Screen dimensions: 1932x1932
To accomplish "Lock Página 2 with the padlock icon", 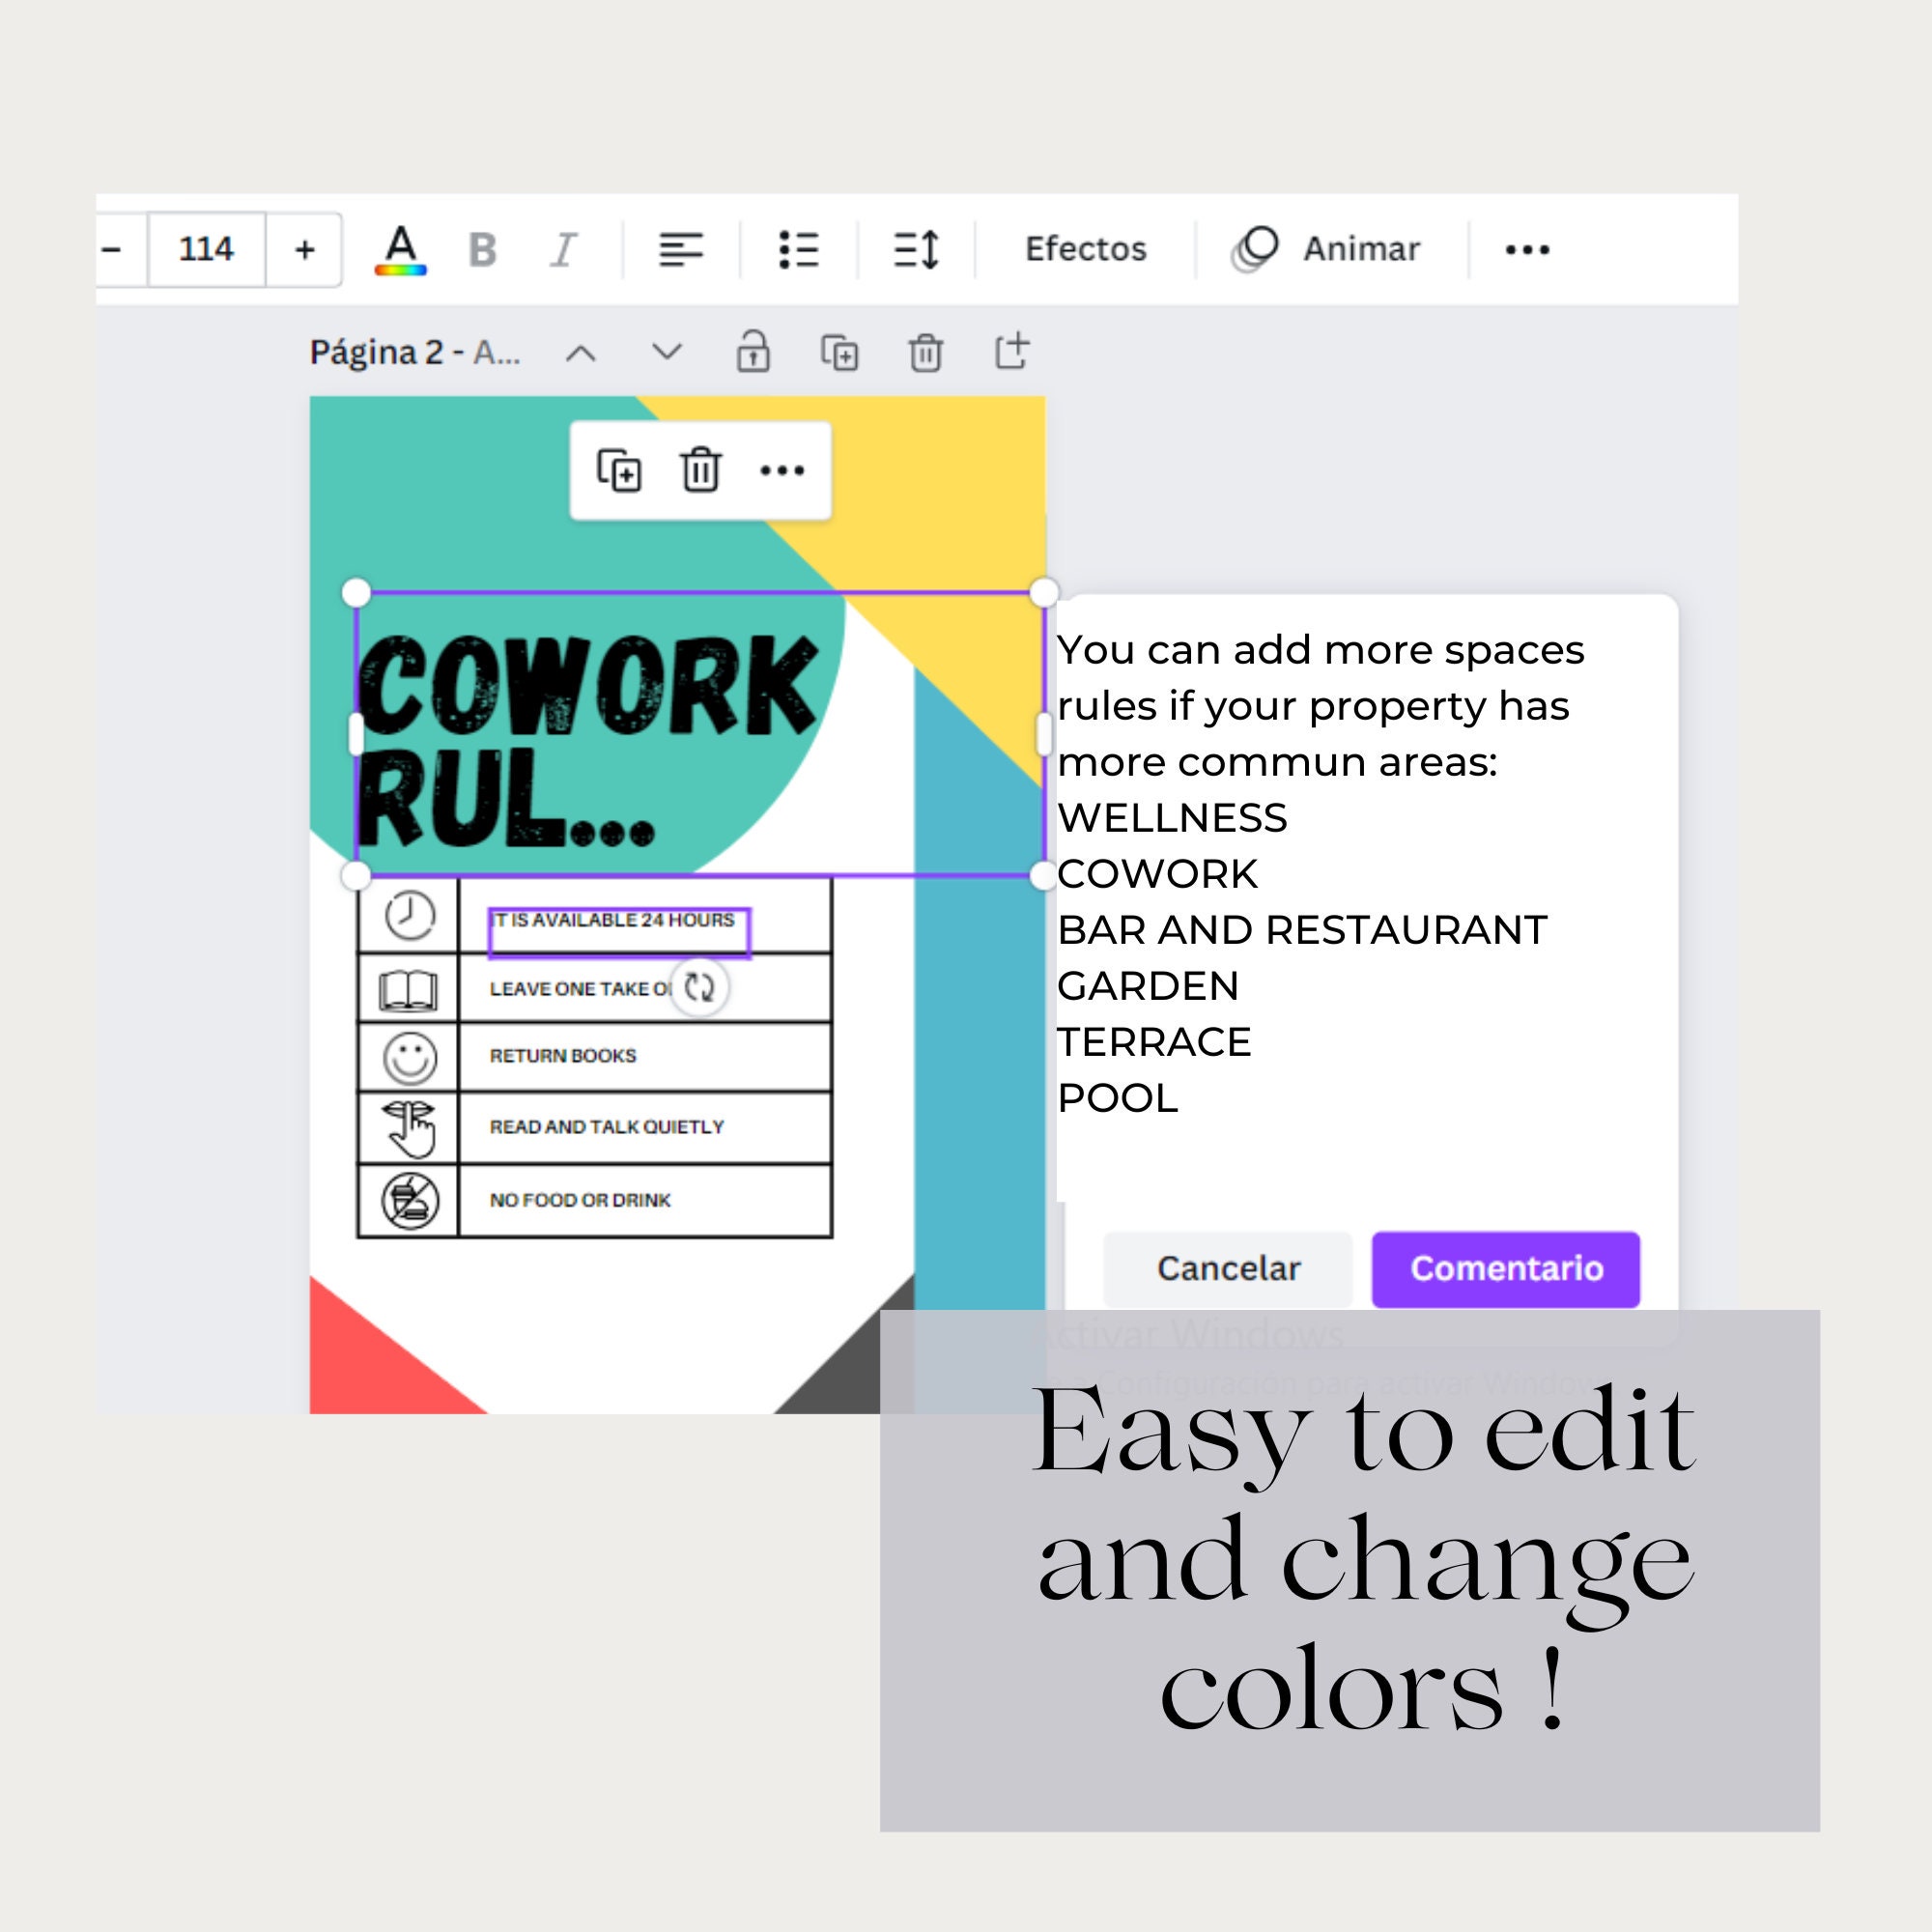I will coord(753,352).
